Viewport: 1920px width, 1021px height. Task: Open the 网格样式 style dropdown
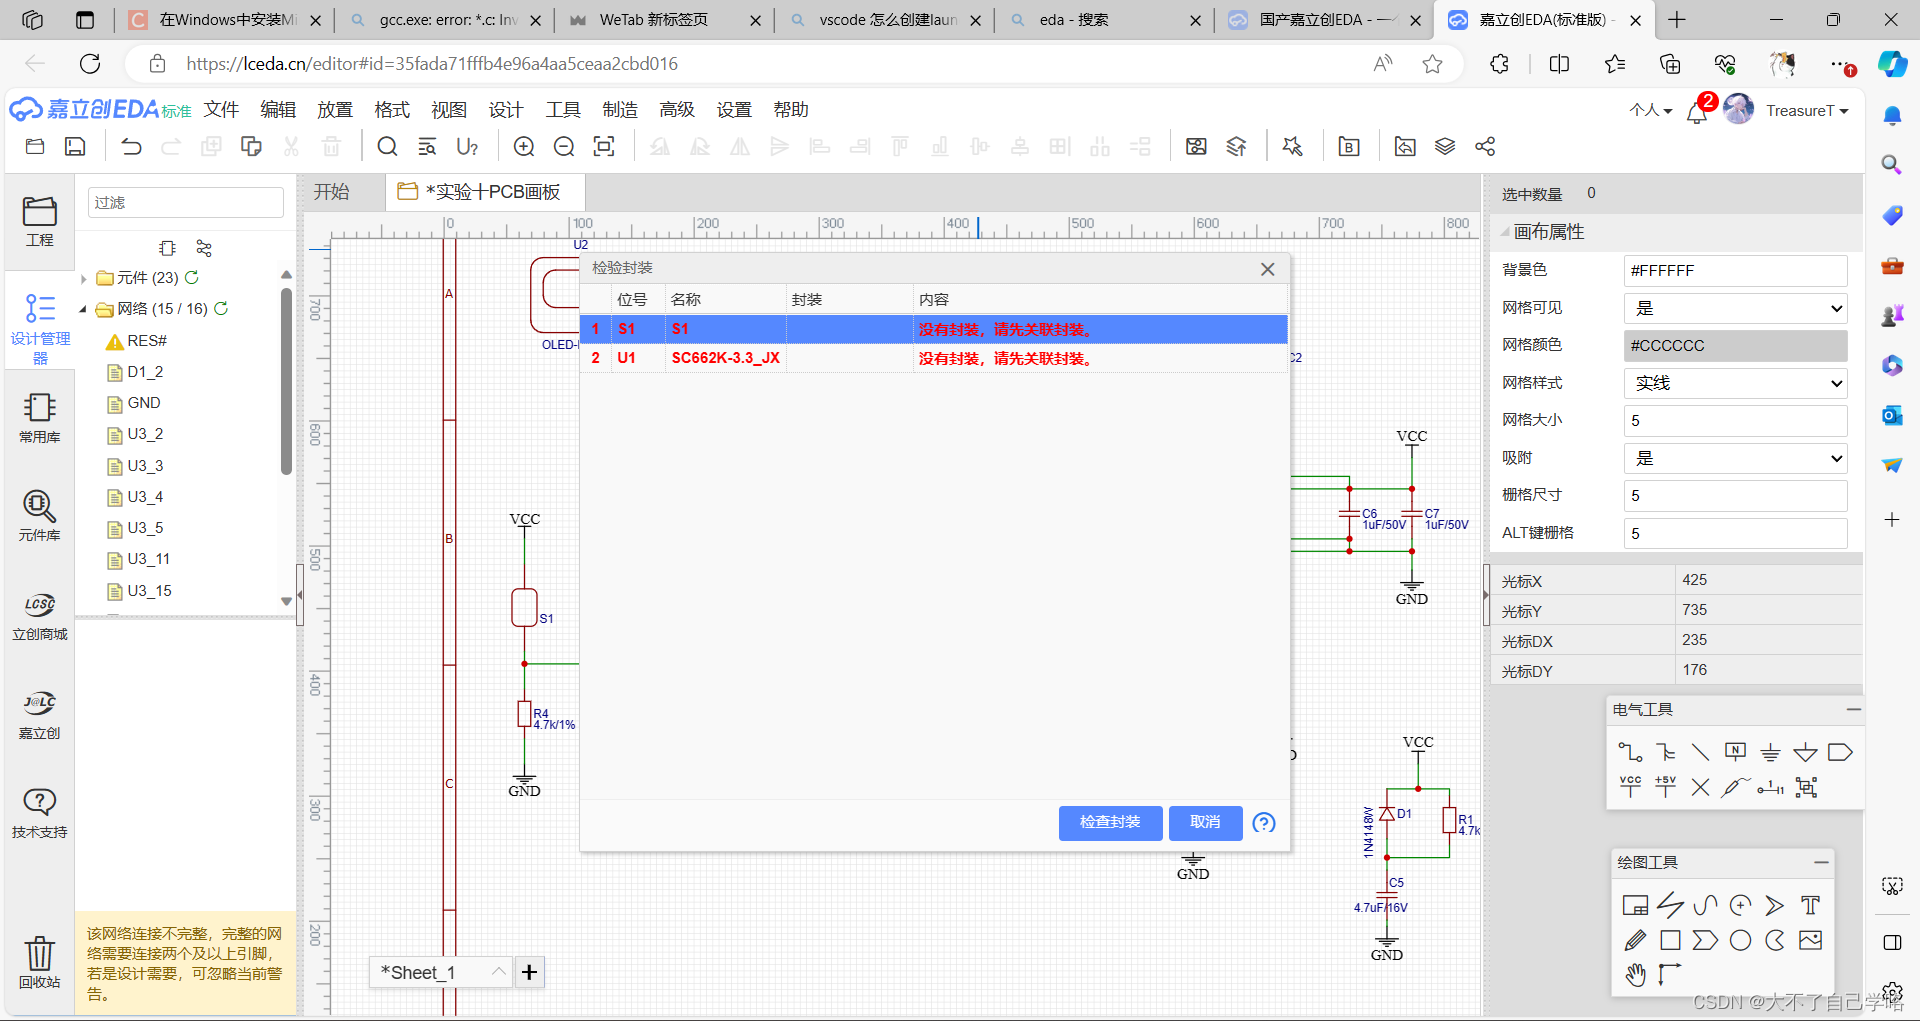tap(1735, 383)
